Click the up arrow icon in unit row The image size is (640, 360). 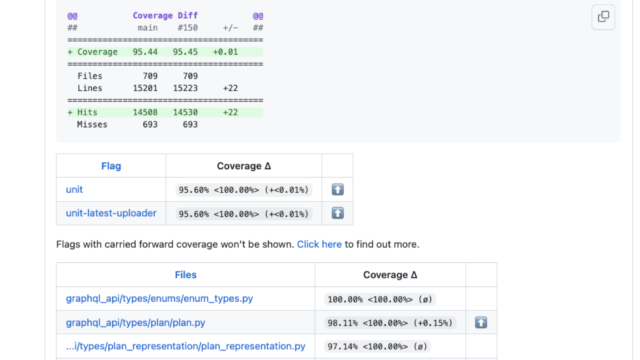(338, 189)
